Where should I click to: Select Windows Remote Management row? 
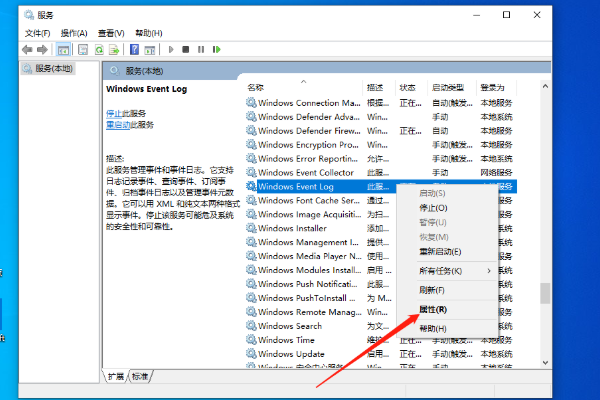click(x=381, y=312)
